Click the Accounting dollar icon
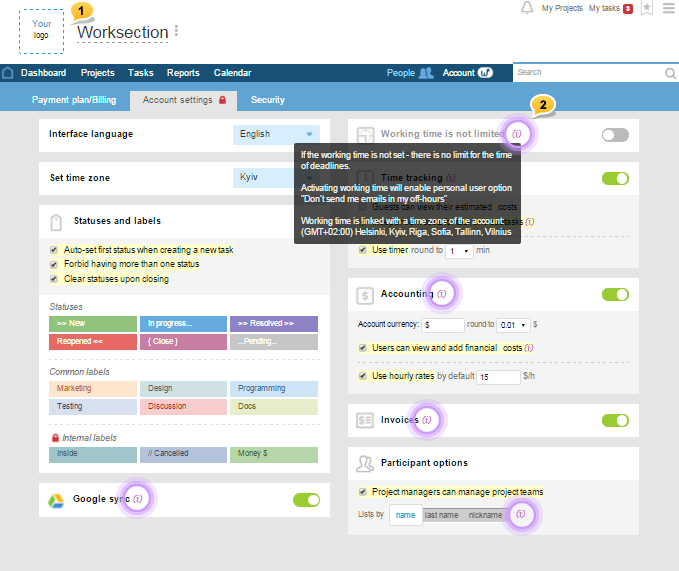Image resolution: width=679 pixels, height=571 pixels. point(365,296)
